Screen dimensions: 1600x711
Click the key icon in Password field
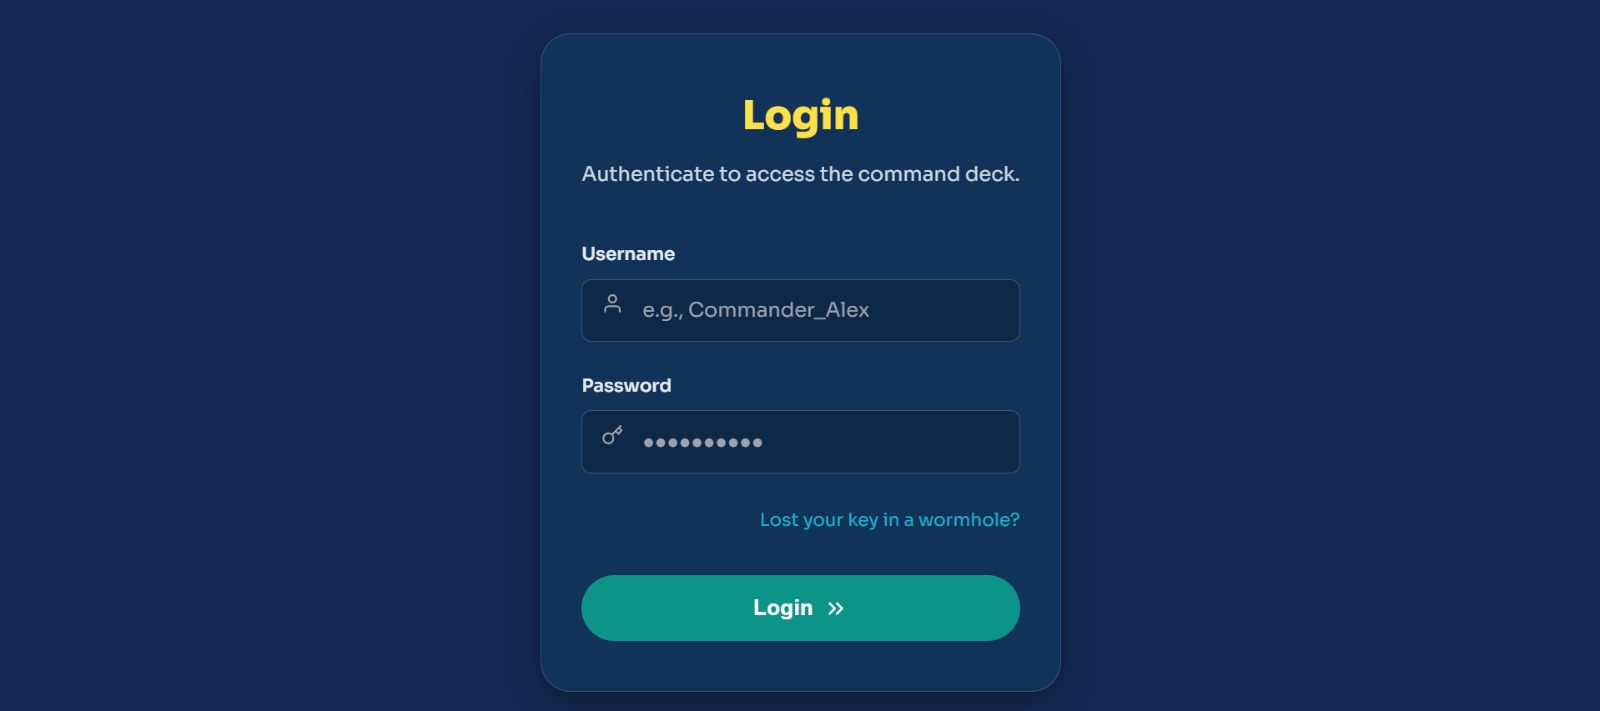click(612, 435)
